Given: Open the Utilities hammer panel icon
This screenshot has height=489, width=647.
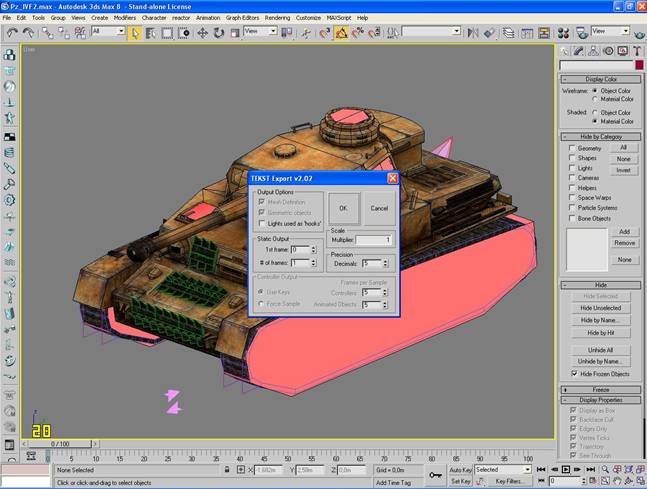Looking at the screenshot, I should click(637, 51).
